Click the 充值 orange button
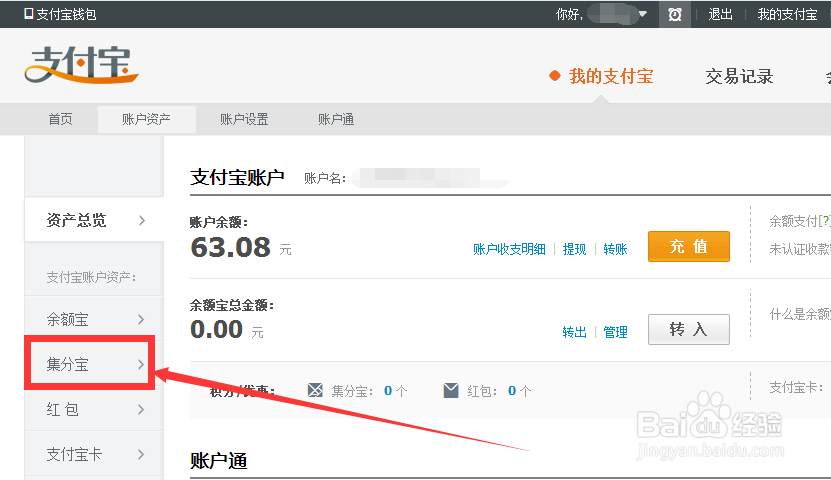The height and width of the screenshot is (480, 831). tap(688, 246)
